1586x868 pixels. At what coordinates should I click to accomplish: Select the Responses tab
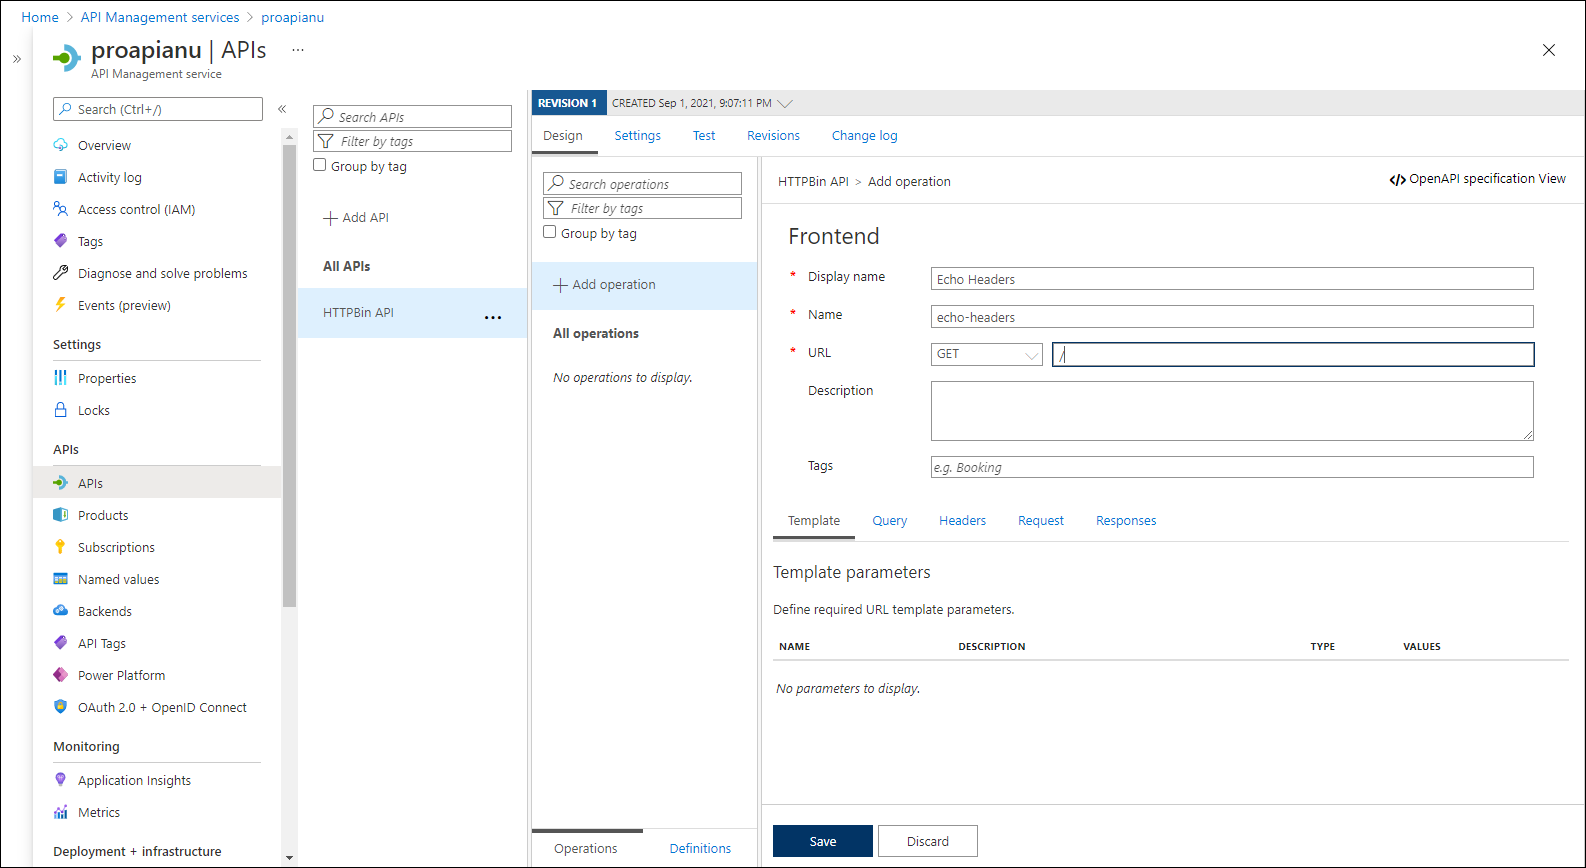pos(1126,521)
